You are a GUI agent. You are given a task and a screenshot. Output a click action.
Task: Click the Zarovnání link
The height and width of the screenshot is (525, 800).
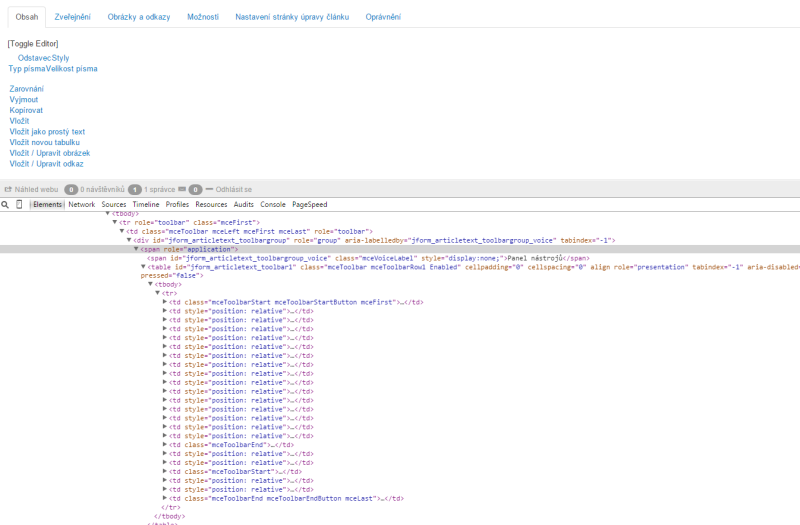[27, 89]
